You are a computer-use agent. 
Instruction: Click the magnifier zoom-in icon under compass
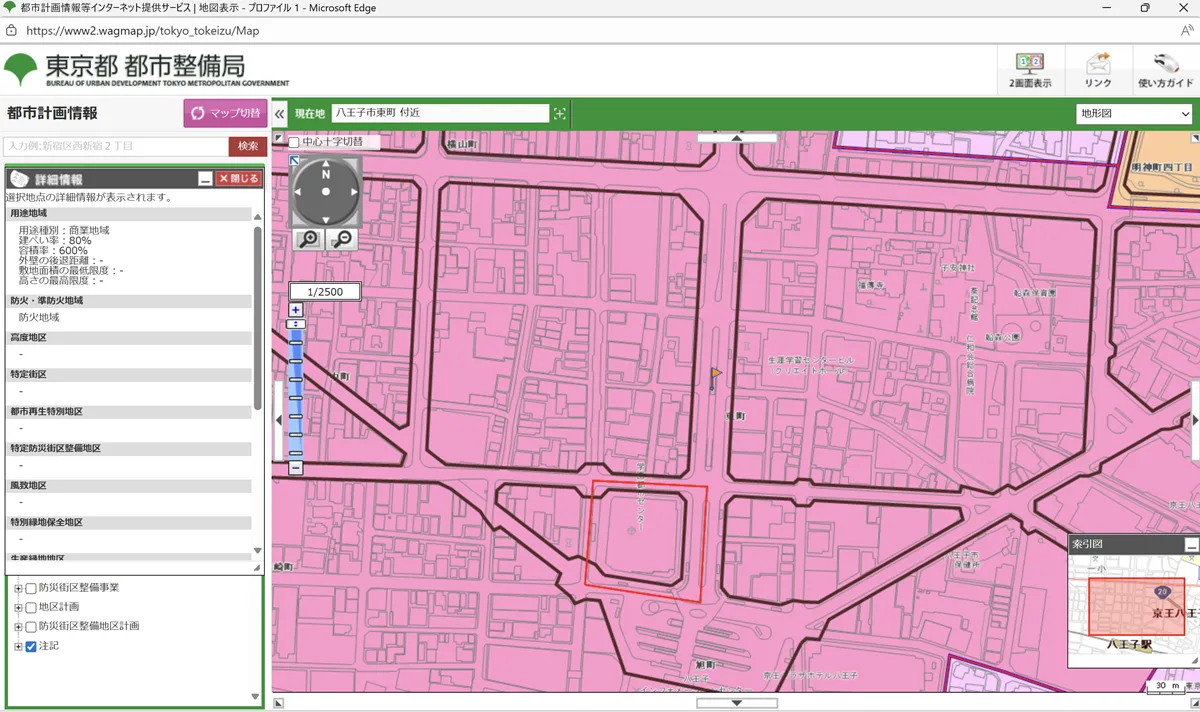coord(309,239)
